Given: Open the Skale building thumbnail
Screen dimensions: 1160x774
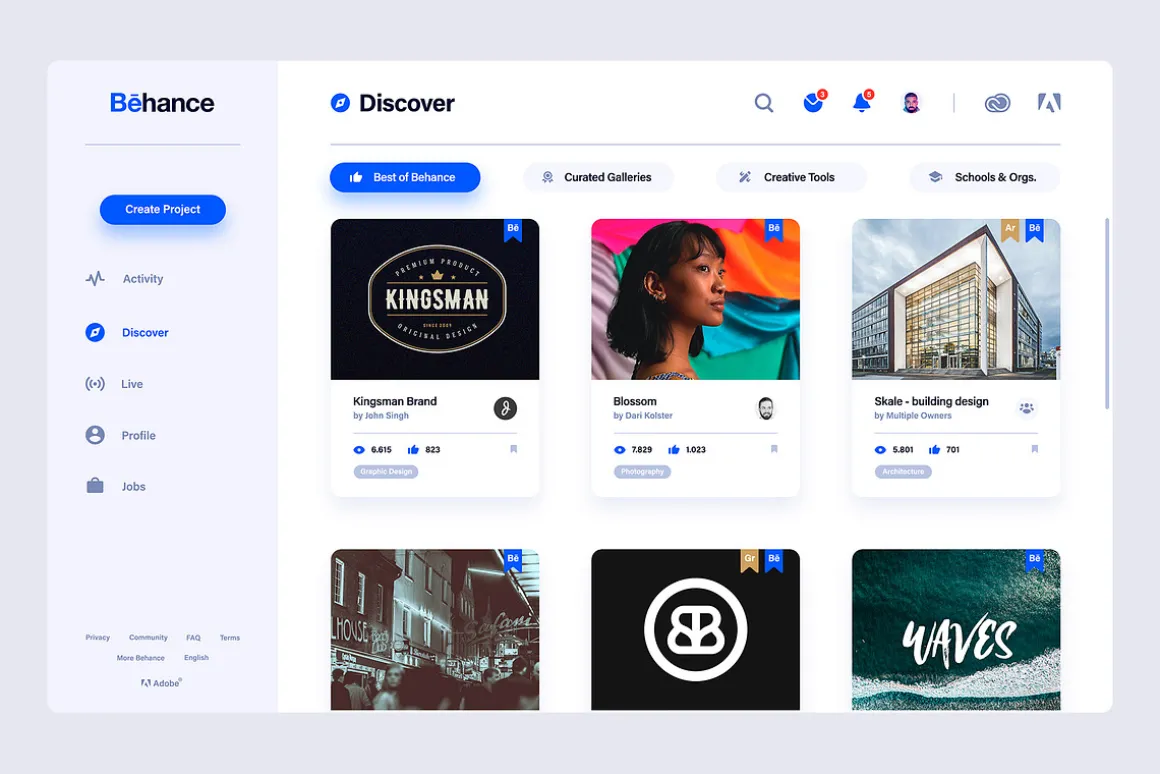Looking at the screenshot, I should (x=956, y=299).
